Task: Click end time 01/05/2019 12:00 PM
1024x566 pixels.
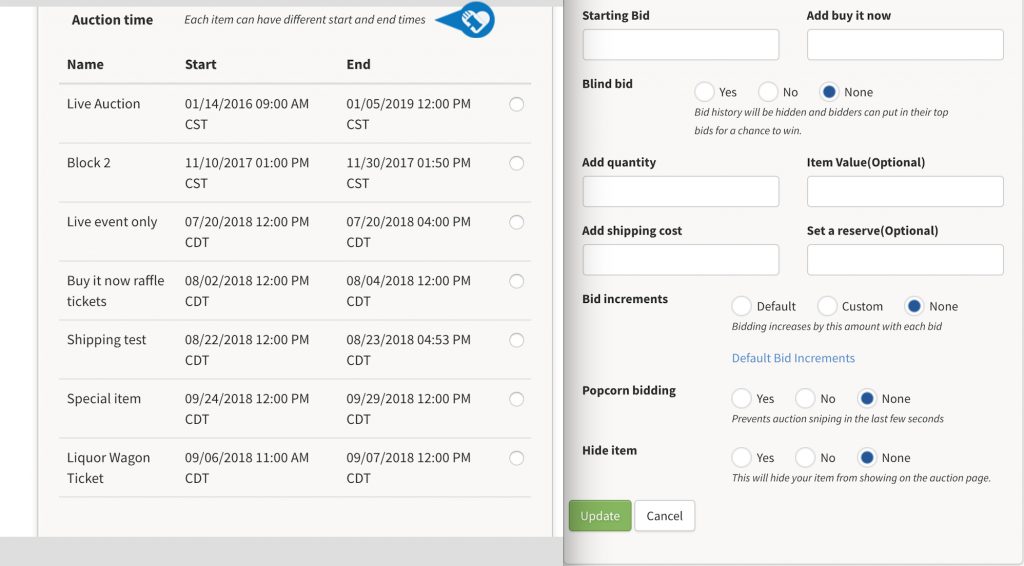Action: click(x=408, y=104)
